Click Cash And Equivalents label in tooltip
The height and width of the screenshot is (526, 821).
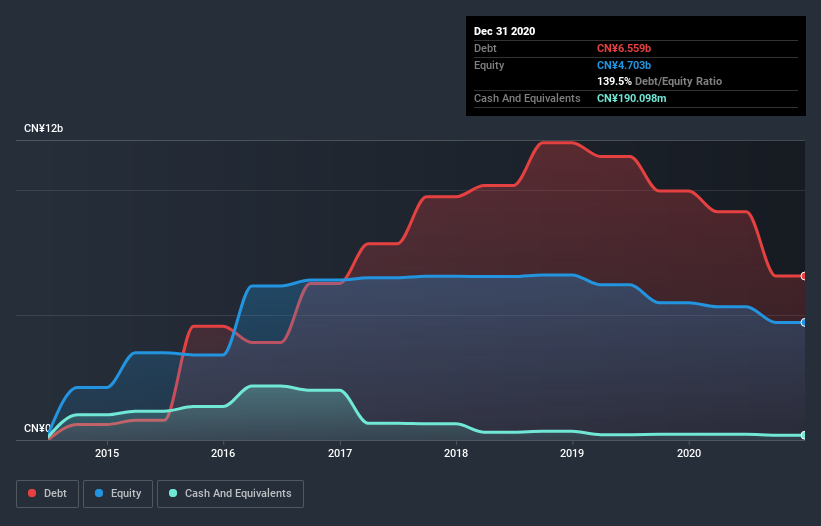click(527, 98)
